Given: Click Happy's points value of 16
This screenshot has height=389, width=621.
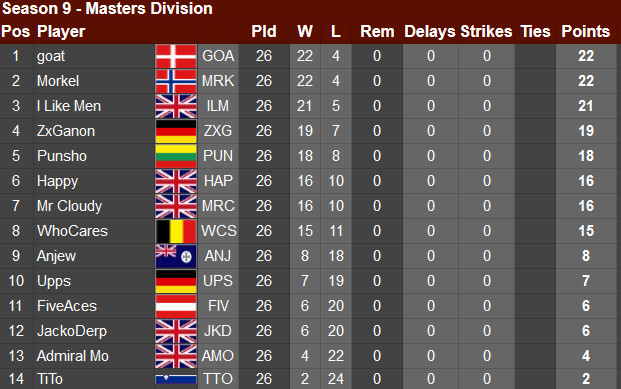Looking at the screenshot, I should pos(586,181).
